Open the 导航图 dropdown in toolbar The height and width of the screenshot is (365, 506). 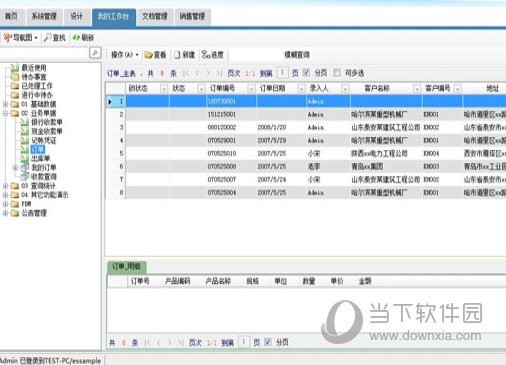tap(21, 38)
